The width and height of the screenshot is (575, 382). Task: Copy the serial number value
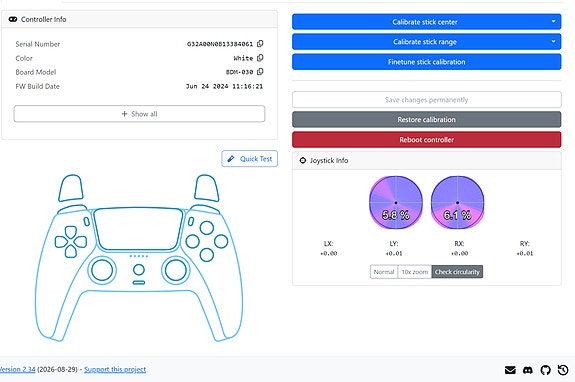point(260,44)
